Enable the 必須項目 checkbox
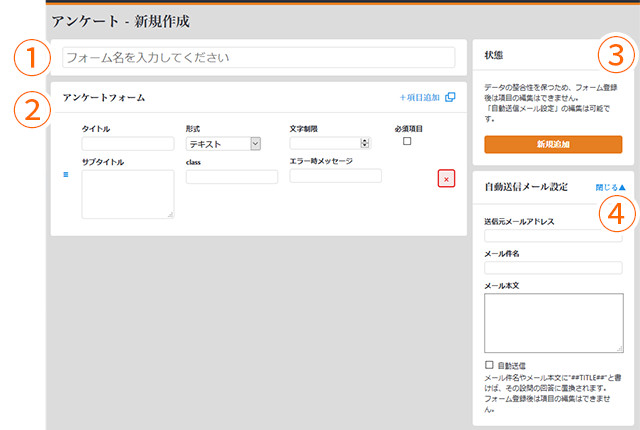 407,142
